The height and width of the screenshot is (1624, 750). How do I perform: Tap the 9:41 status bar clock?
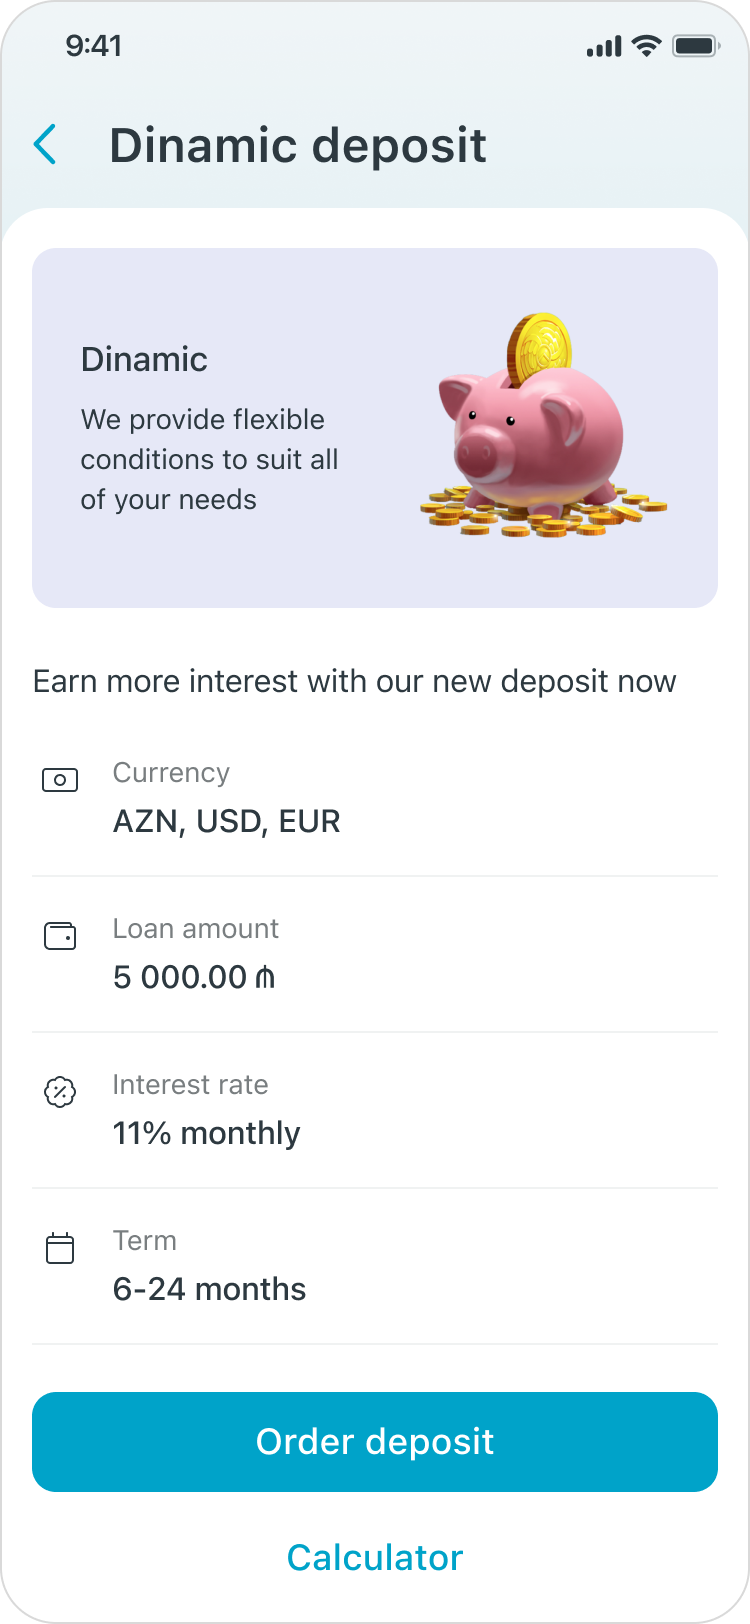(93, 46)
